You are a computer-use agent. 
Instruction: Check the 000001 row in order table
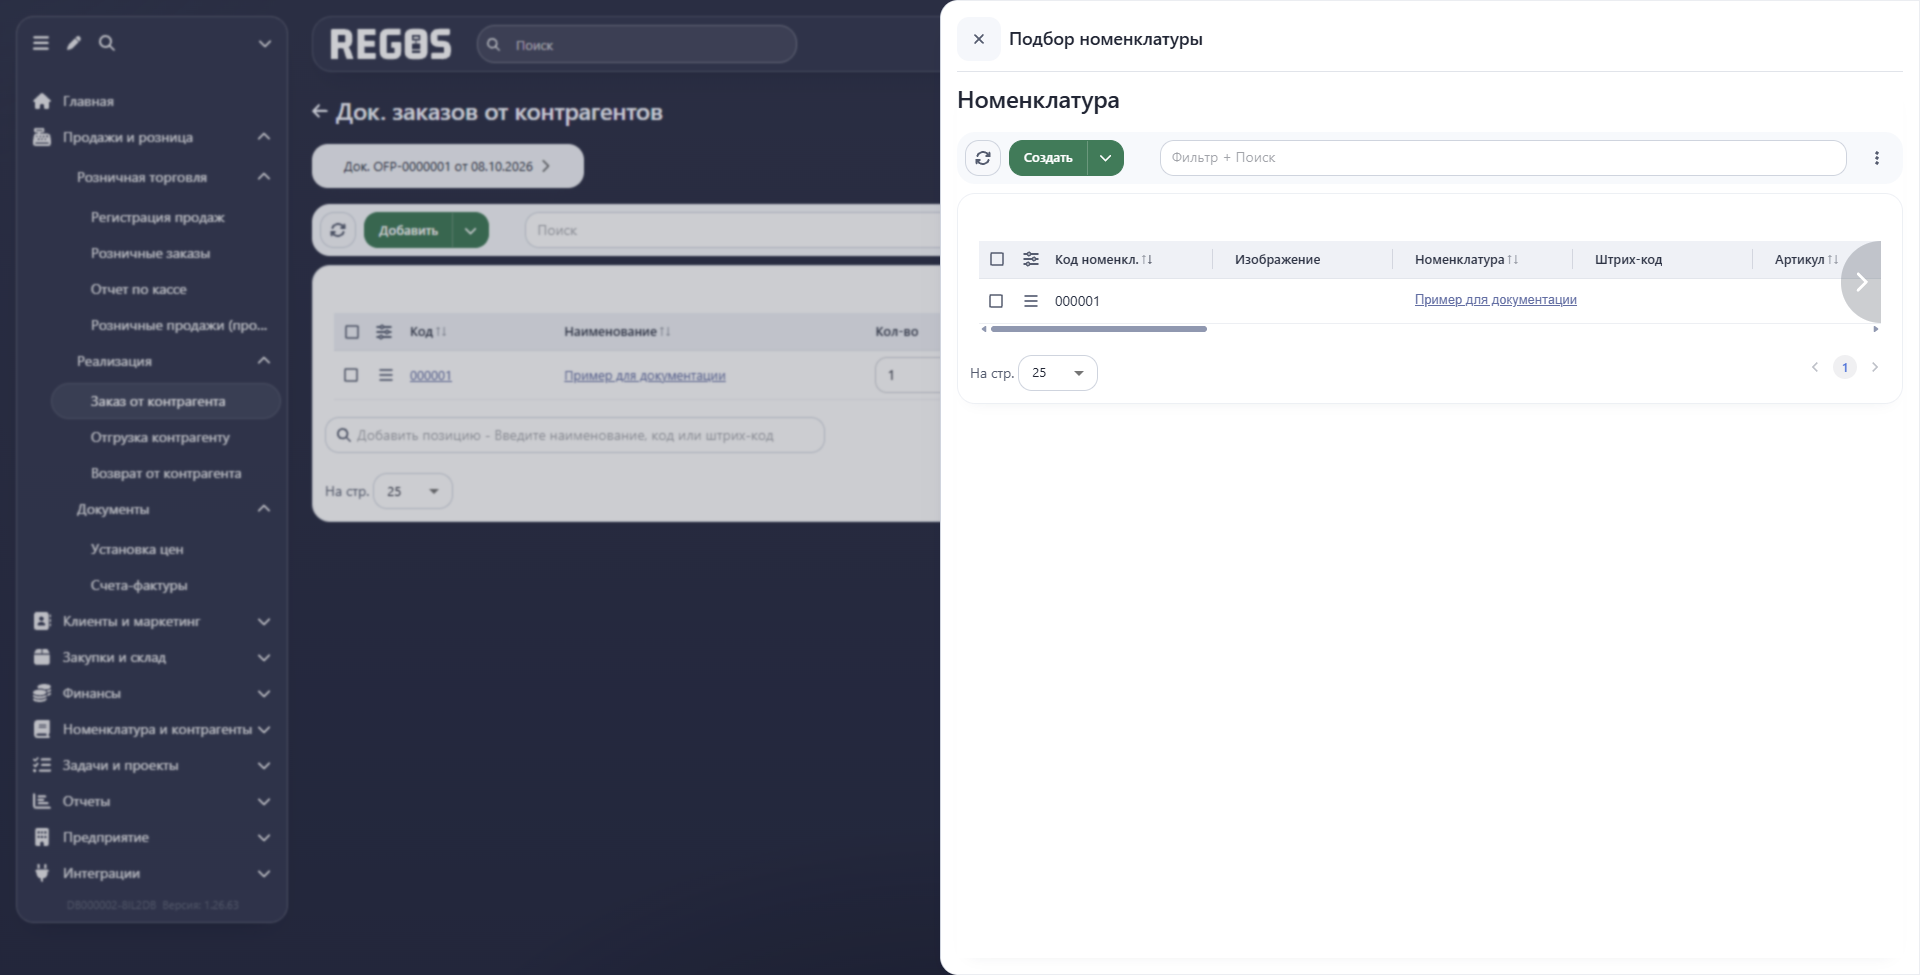coord(351,375)
